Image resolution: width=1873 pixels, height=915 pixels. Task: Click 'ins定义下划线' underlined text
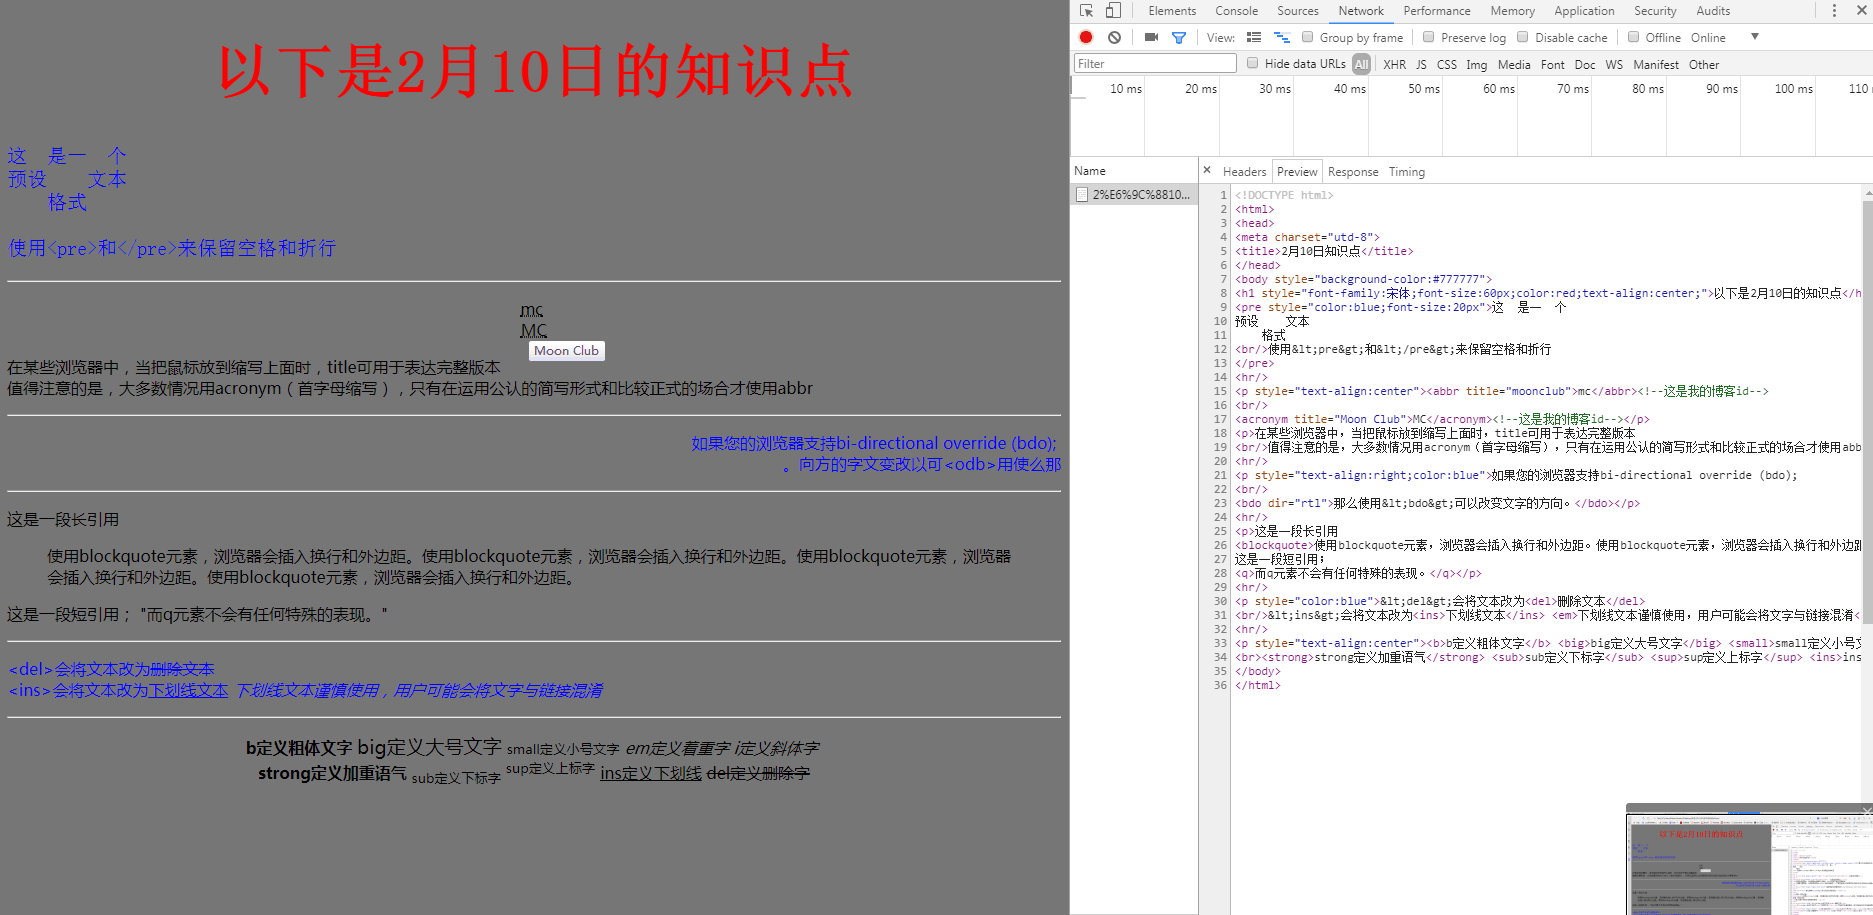click(651, 773)
